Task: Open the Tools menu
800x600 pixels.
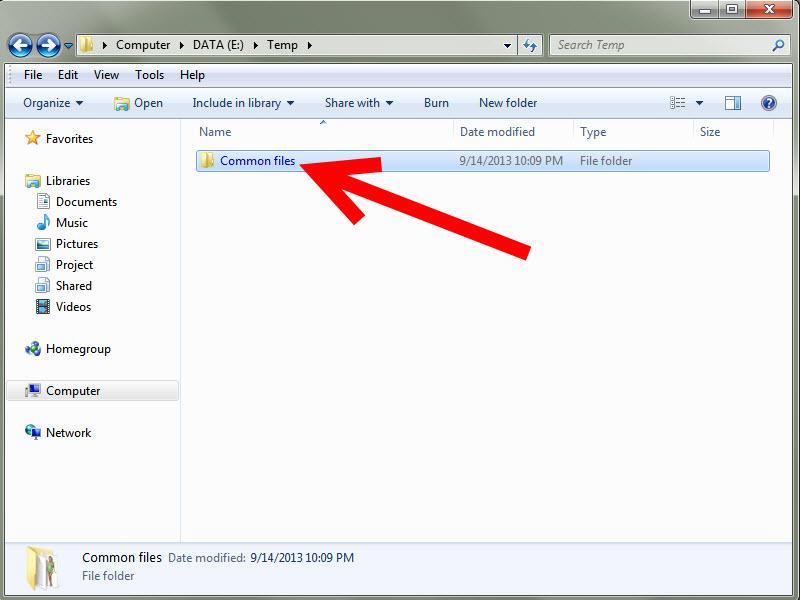Action: pos(149,75)
